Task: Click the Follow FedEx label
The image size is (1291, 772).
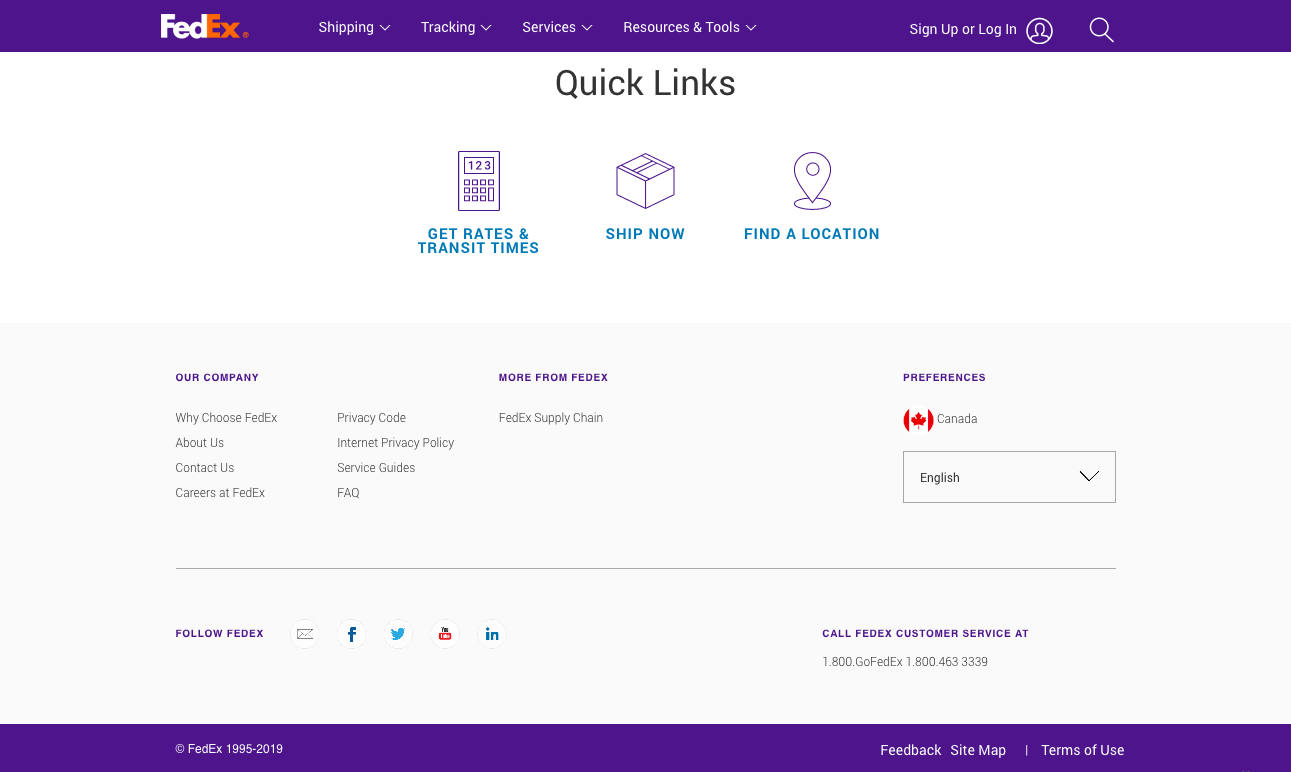Action: (x=219, y=634)
